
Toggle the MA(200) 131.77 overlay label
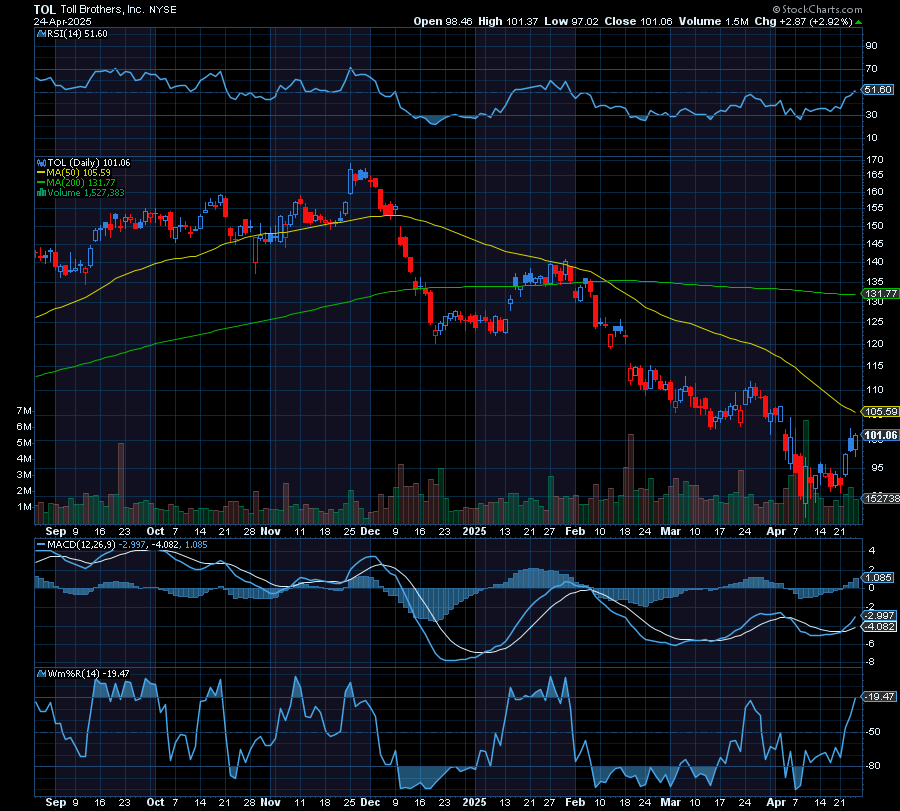click(x=82, y=182)
